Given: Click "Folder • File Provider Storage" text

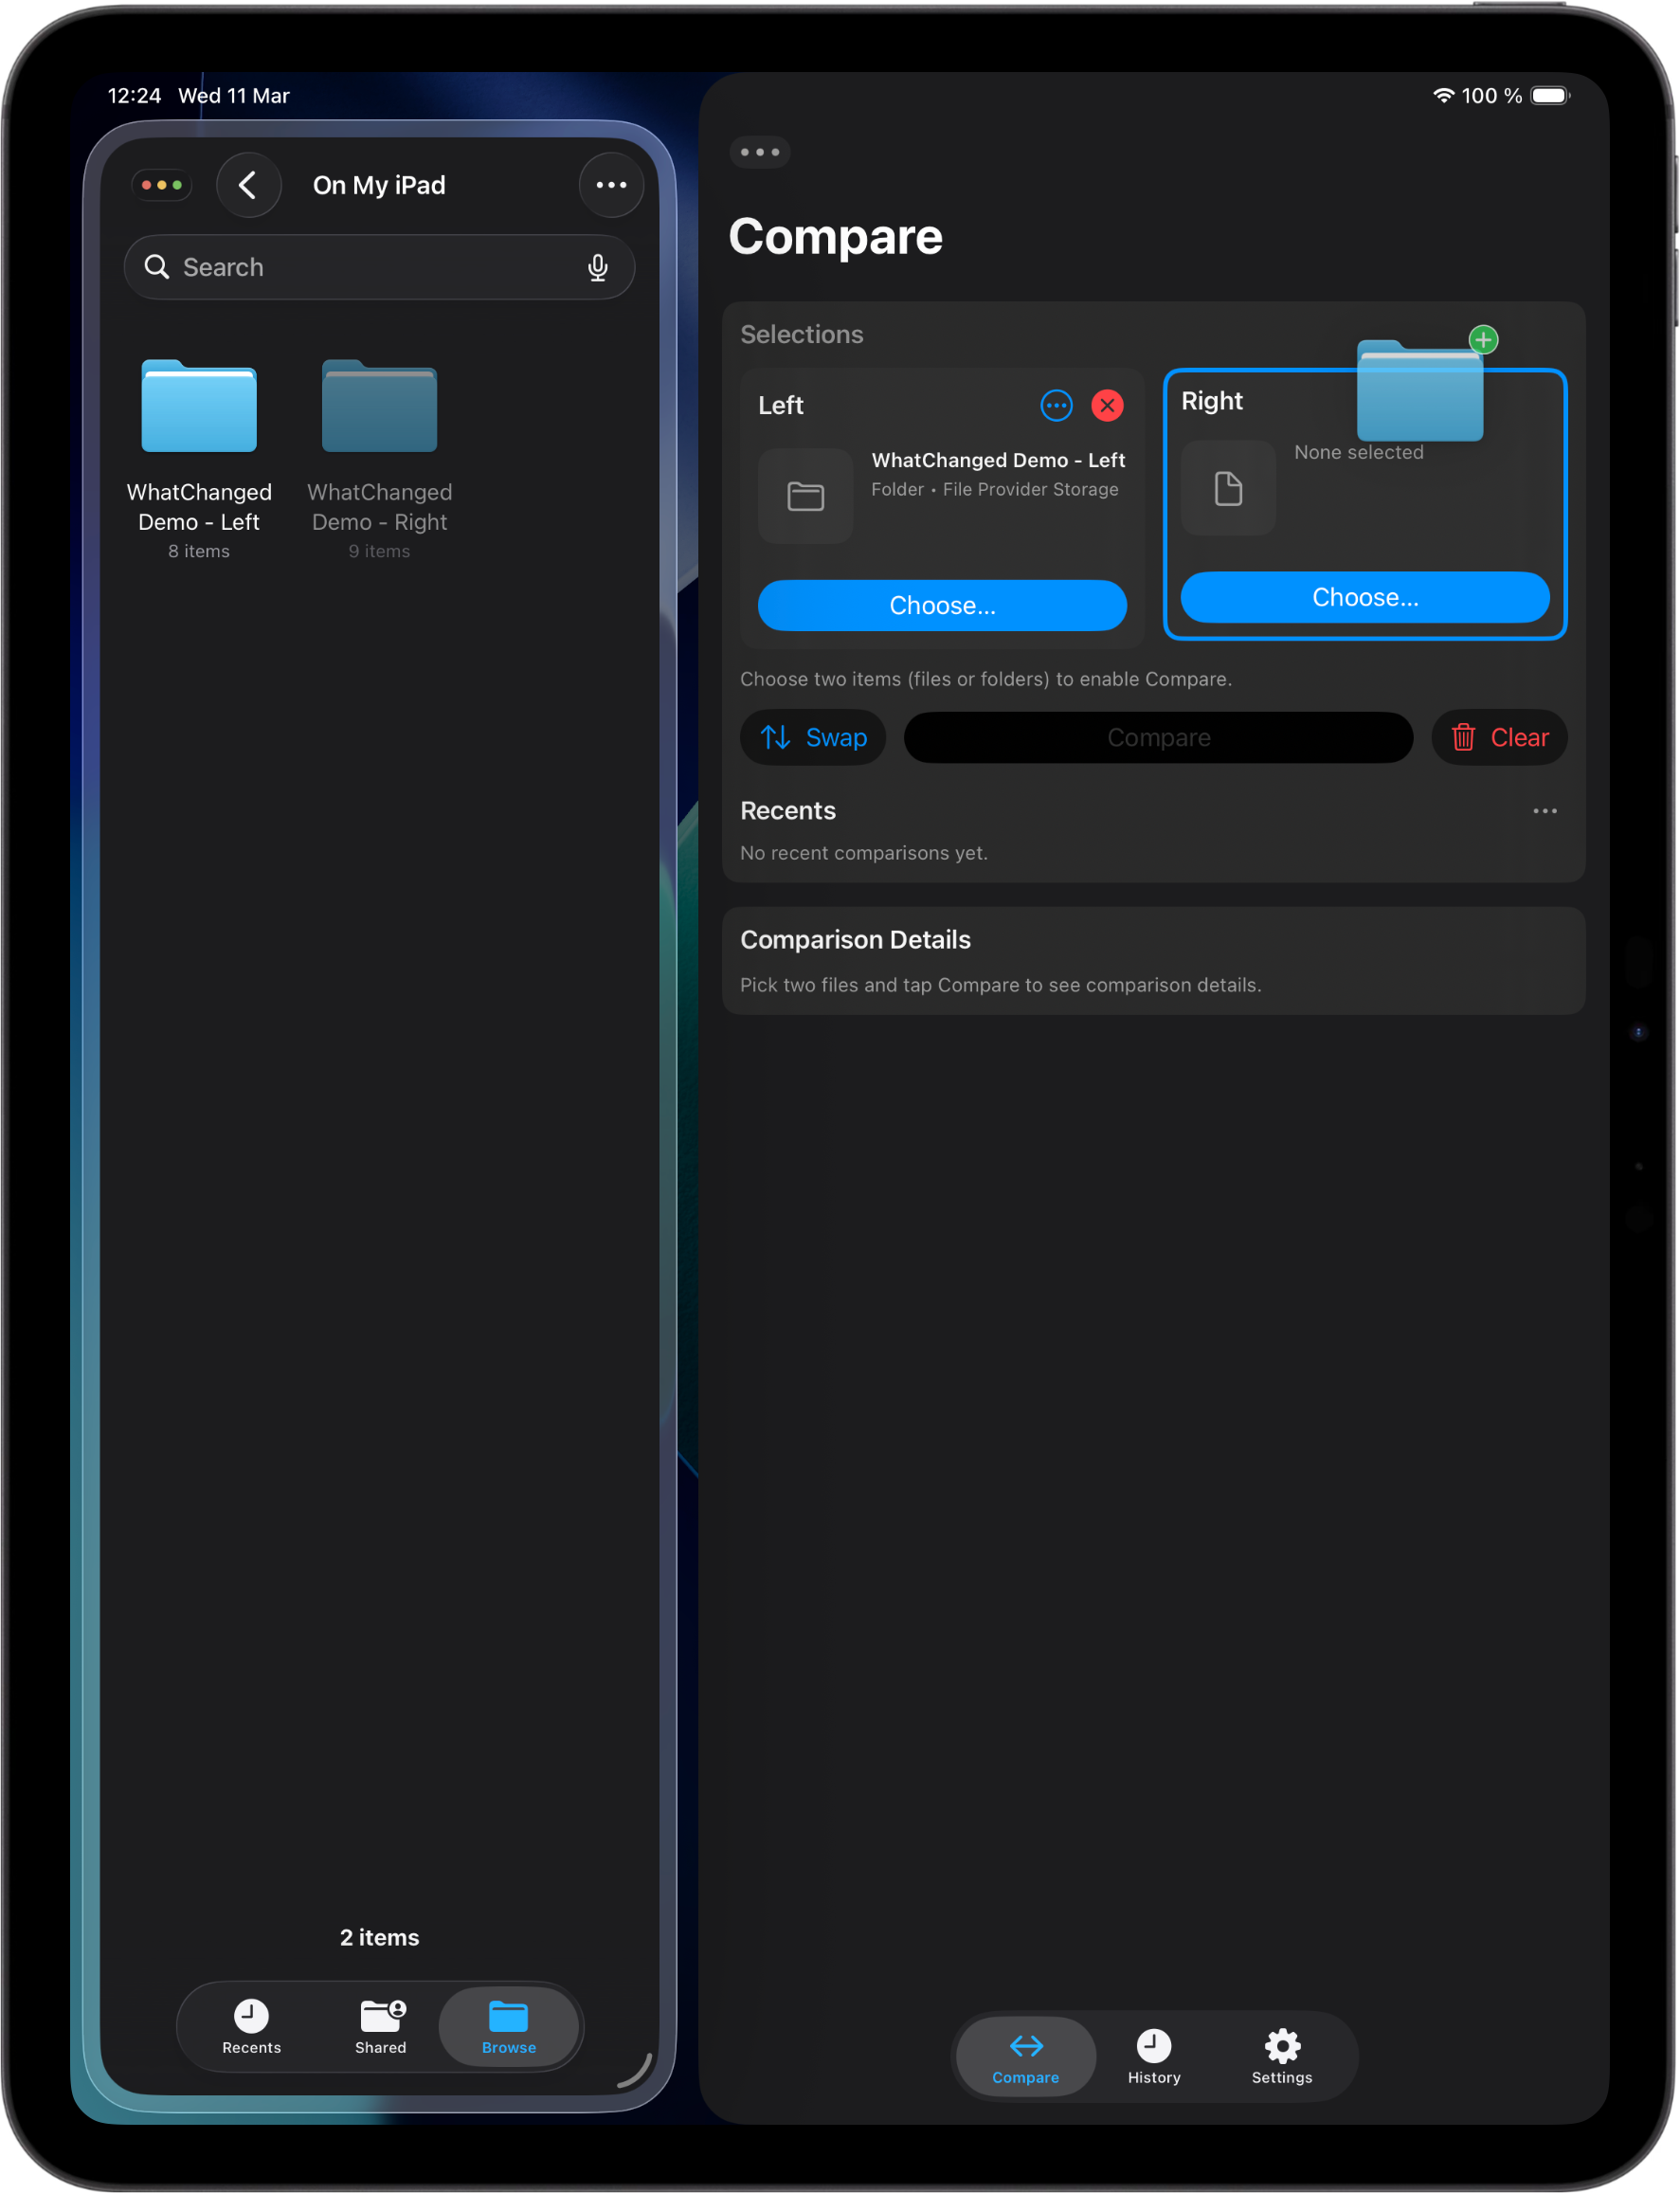Looking at the screenshot, I should [994, 489].
